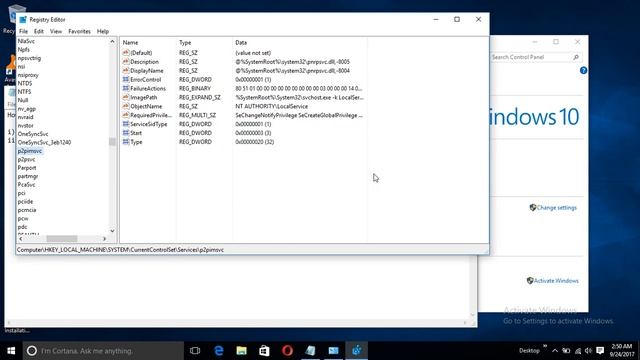Open the Help menu in Registry Editor

pyautogui.click(x=103, y=31)
